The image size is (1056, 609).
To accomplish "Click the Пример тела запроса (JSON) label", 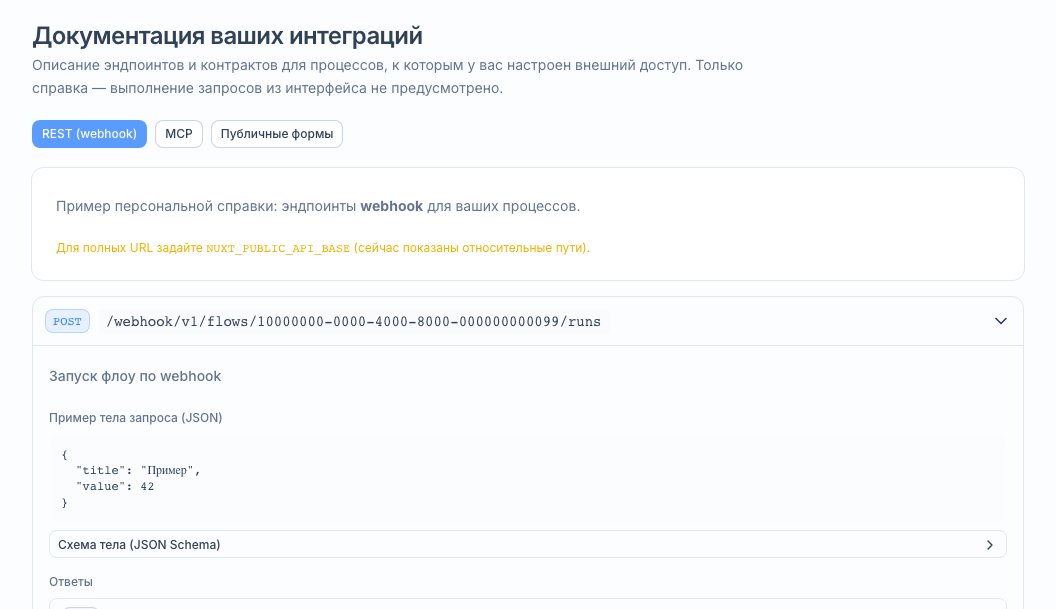I will (135, 418).
